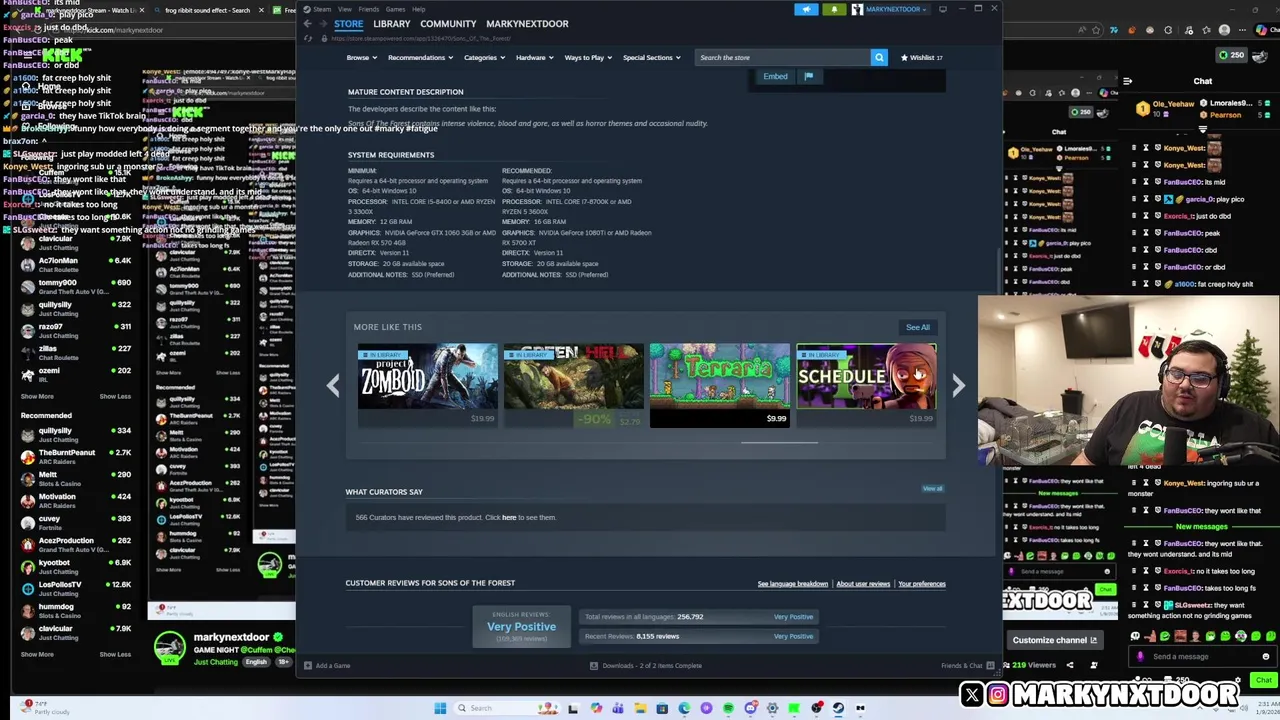Open Steam announcements megaphone button
Image resolution: width=1280 pixels, height=720 pixels.
tap(807, 9)
